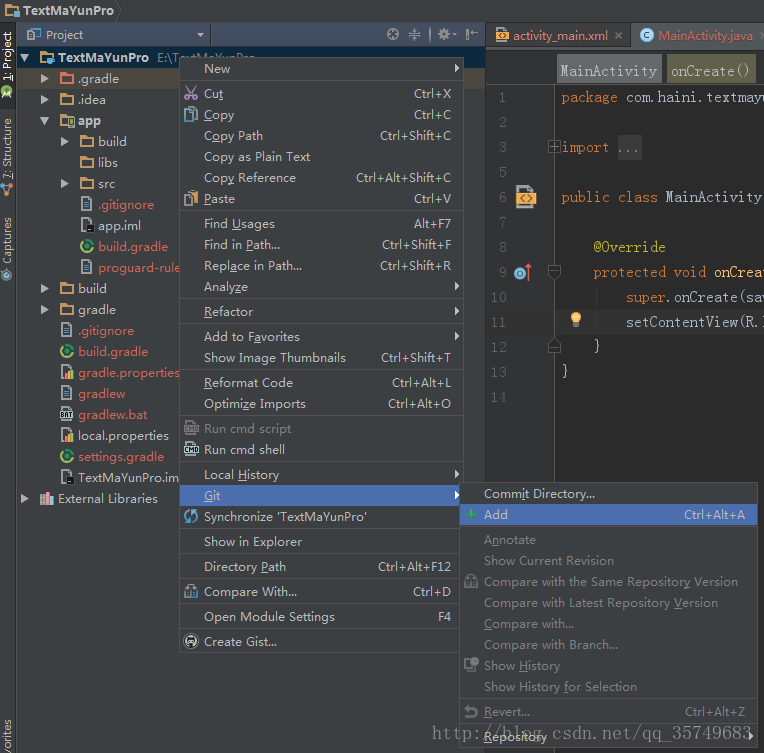Choose Show in Explorer
The width and height of the screenshot is (764, 753).
(x=322, y=541)
